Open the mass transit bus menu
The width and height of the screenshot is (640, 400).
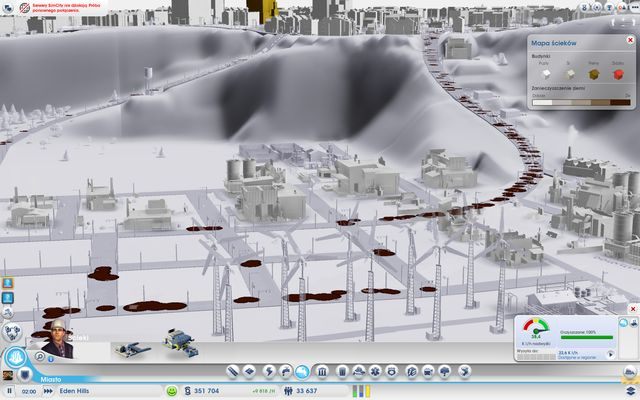428,371
